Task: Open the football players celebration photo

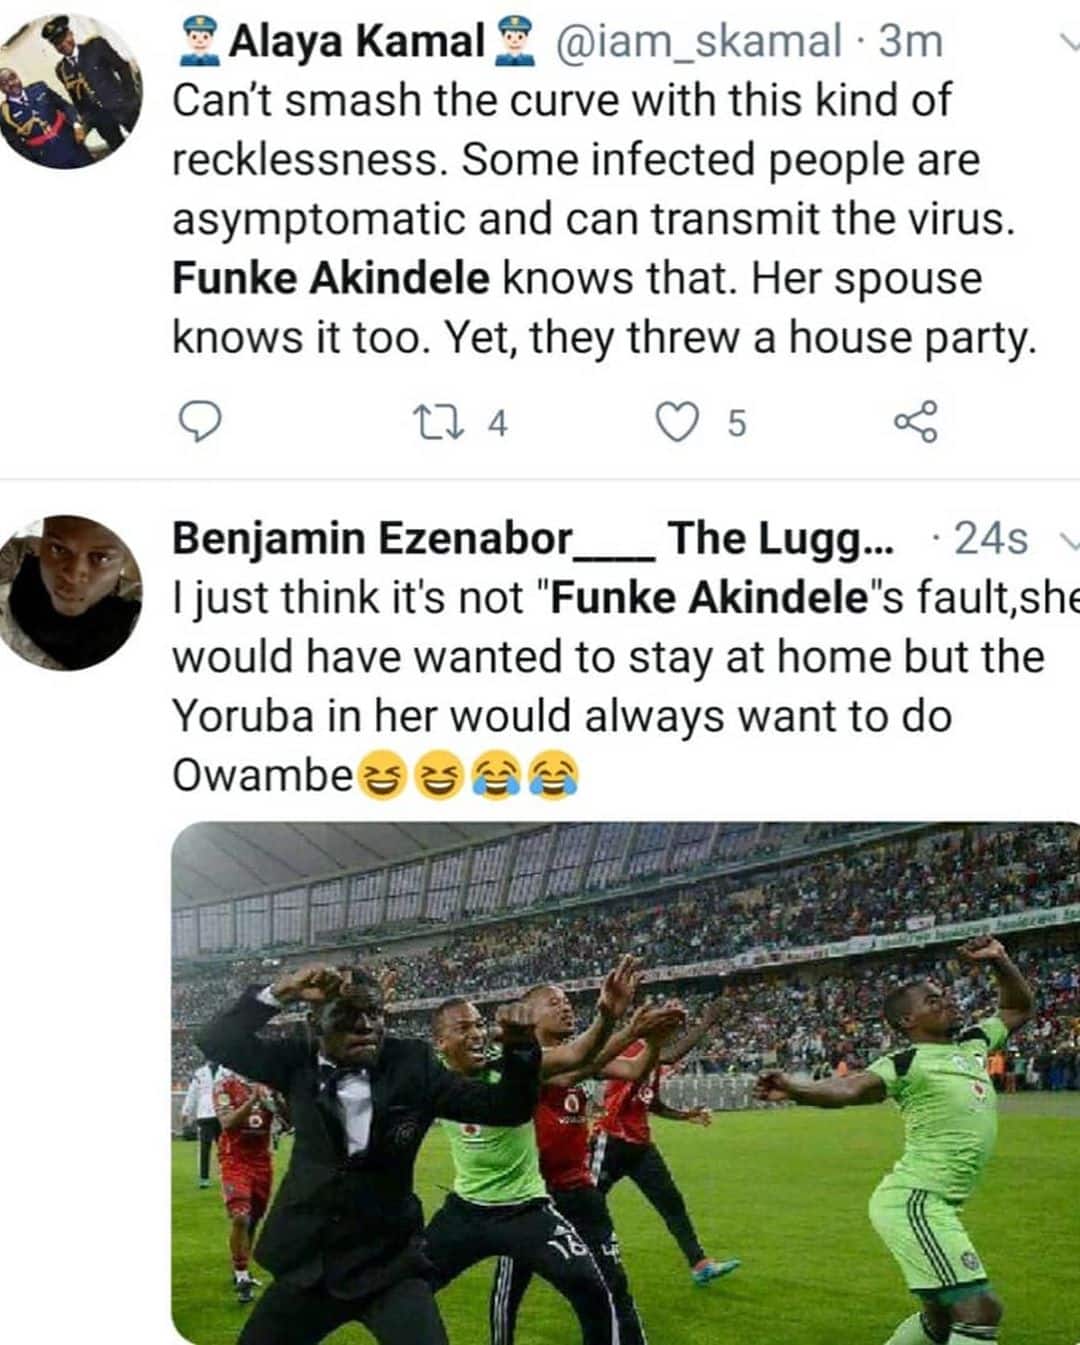Action: pos(625,1082)
